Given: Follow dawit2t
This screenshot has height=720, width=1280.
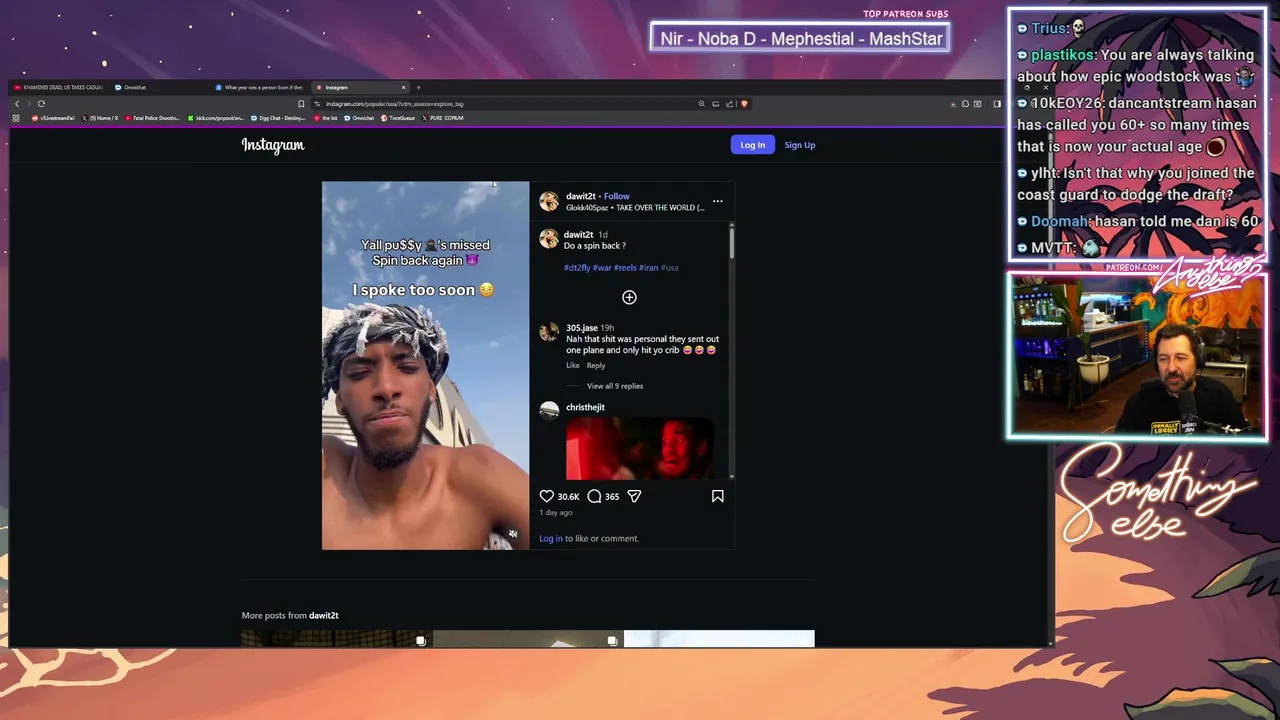Looking at the screenshot, I should click(617, 196).
